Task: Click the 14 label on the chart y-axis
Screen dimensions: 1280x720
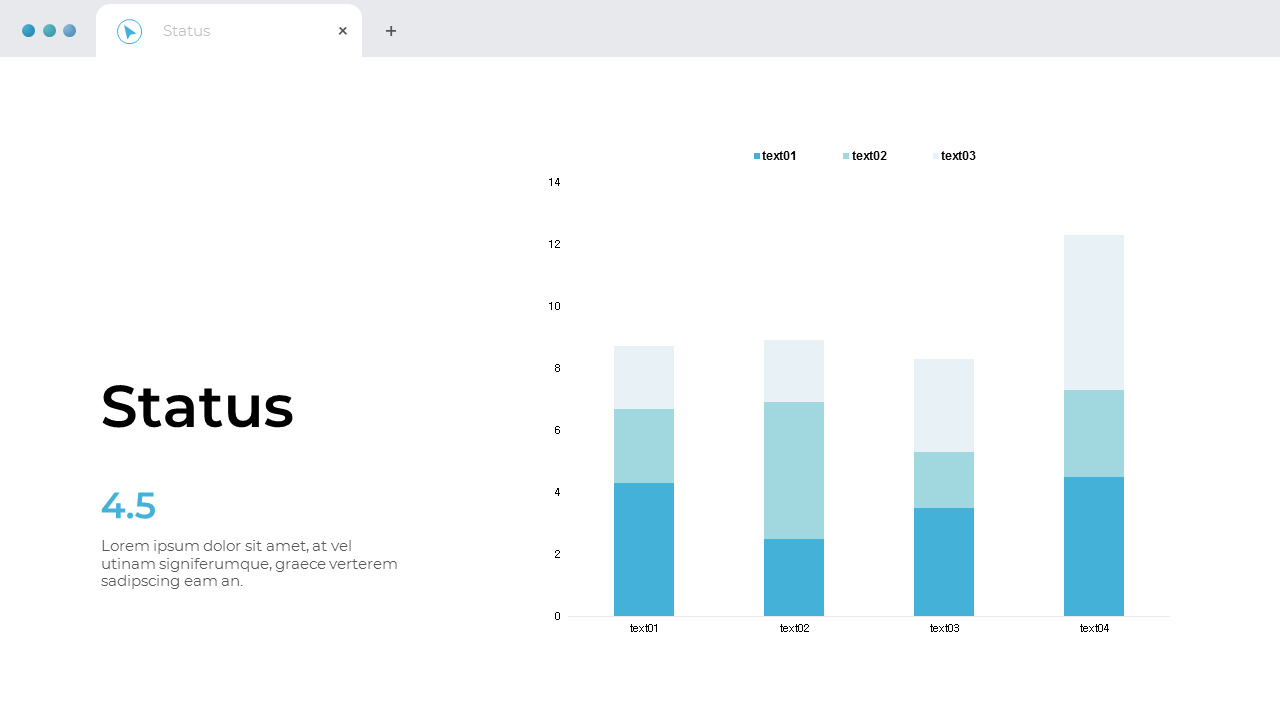Action: (554, 182)
